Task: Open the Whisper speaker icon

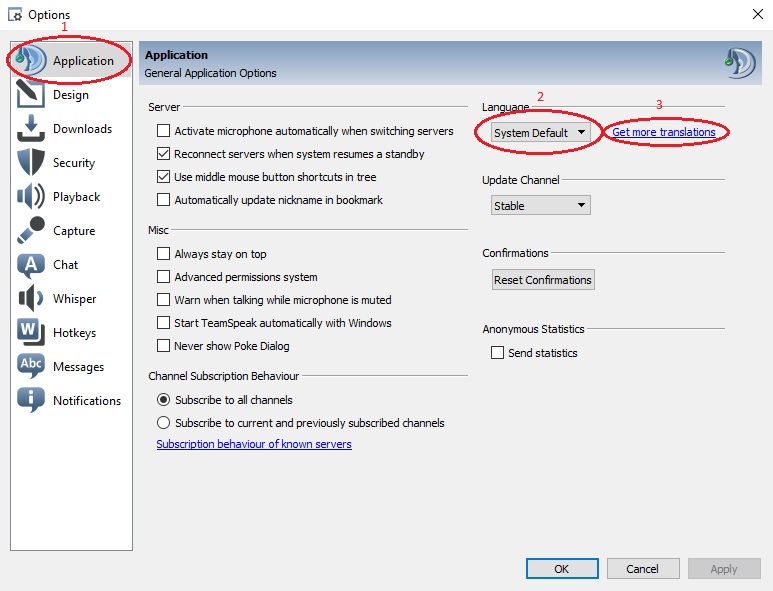Action: [31, 298]
